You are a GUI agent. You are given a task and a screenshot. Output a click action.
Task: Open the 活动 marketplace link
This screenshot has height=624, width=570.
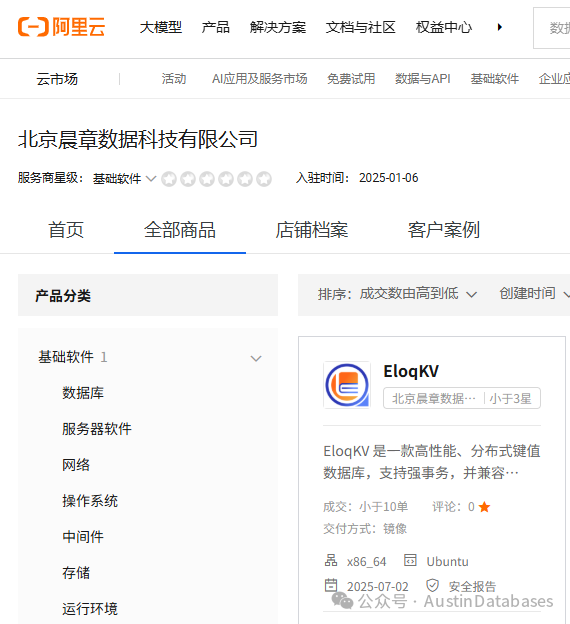point(174,79)
